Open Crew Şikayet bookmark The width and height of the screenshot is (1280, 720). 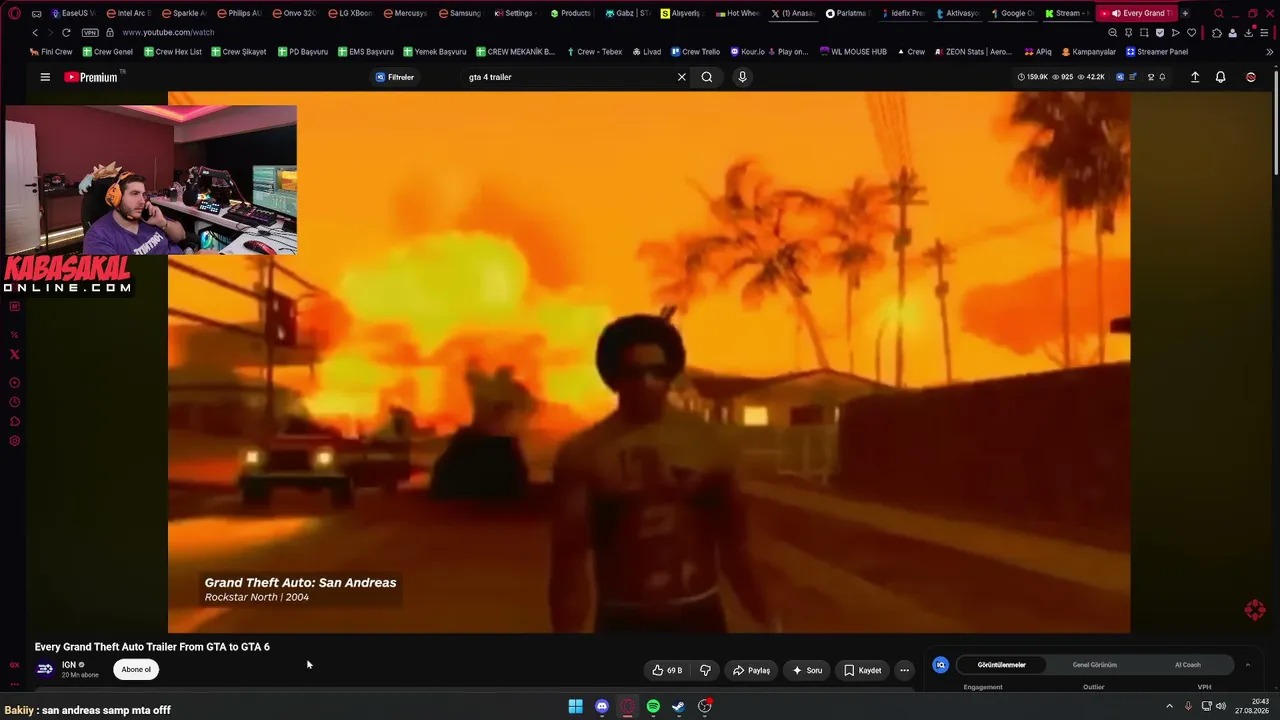pyautogui.click(x=239, y=52)
